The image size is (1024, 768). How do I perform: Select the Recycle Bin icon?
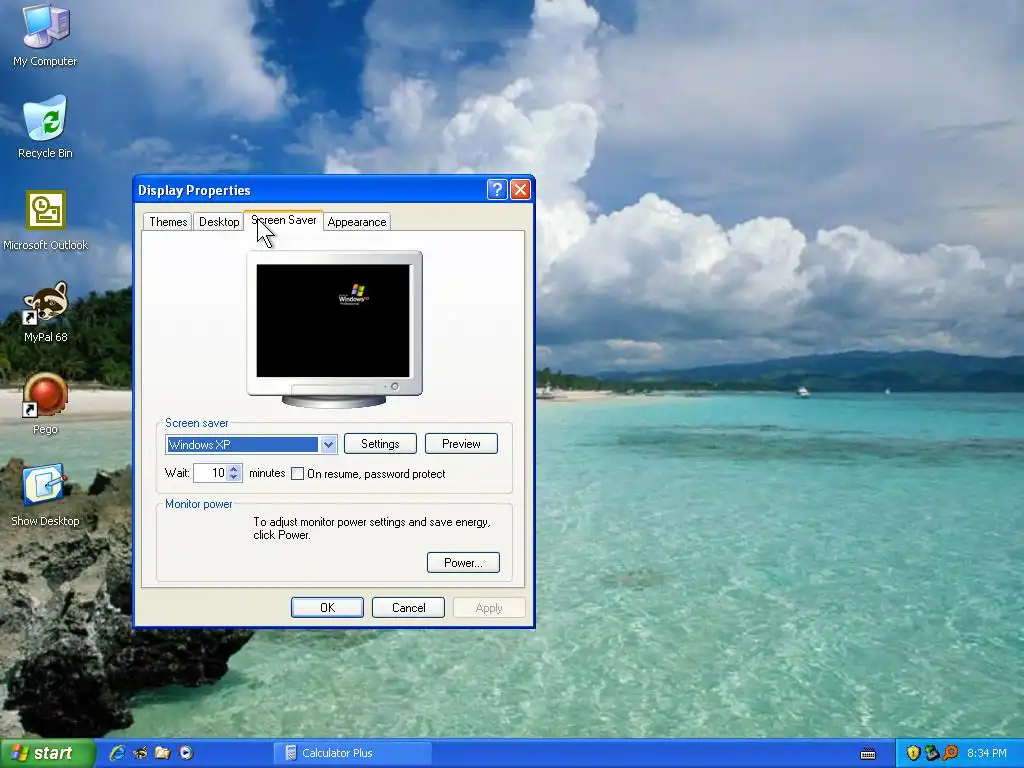pyautogui.click(x=45, y=127)
